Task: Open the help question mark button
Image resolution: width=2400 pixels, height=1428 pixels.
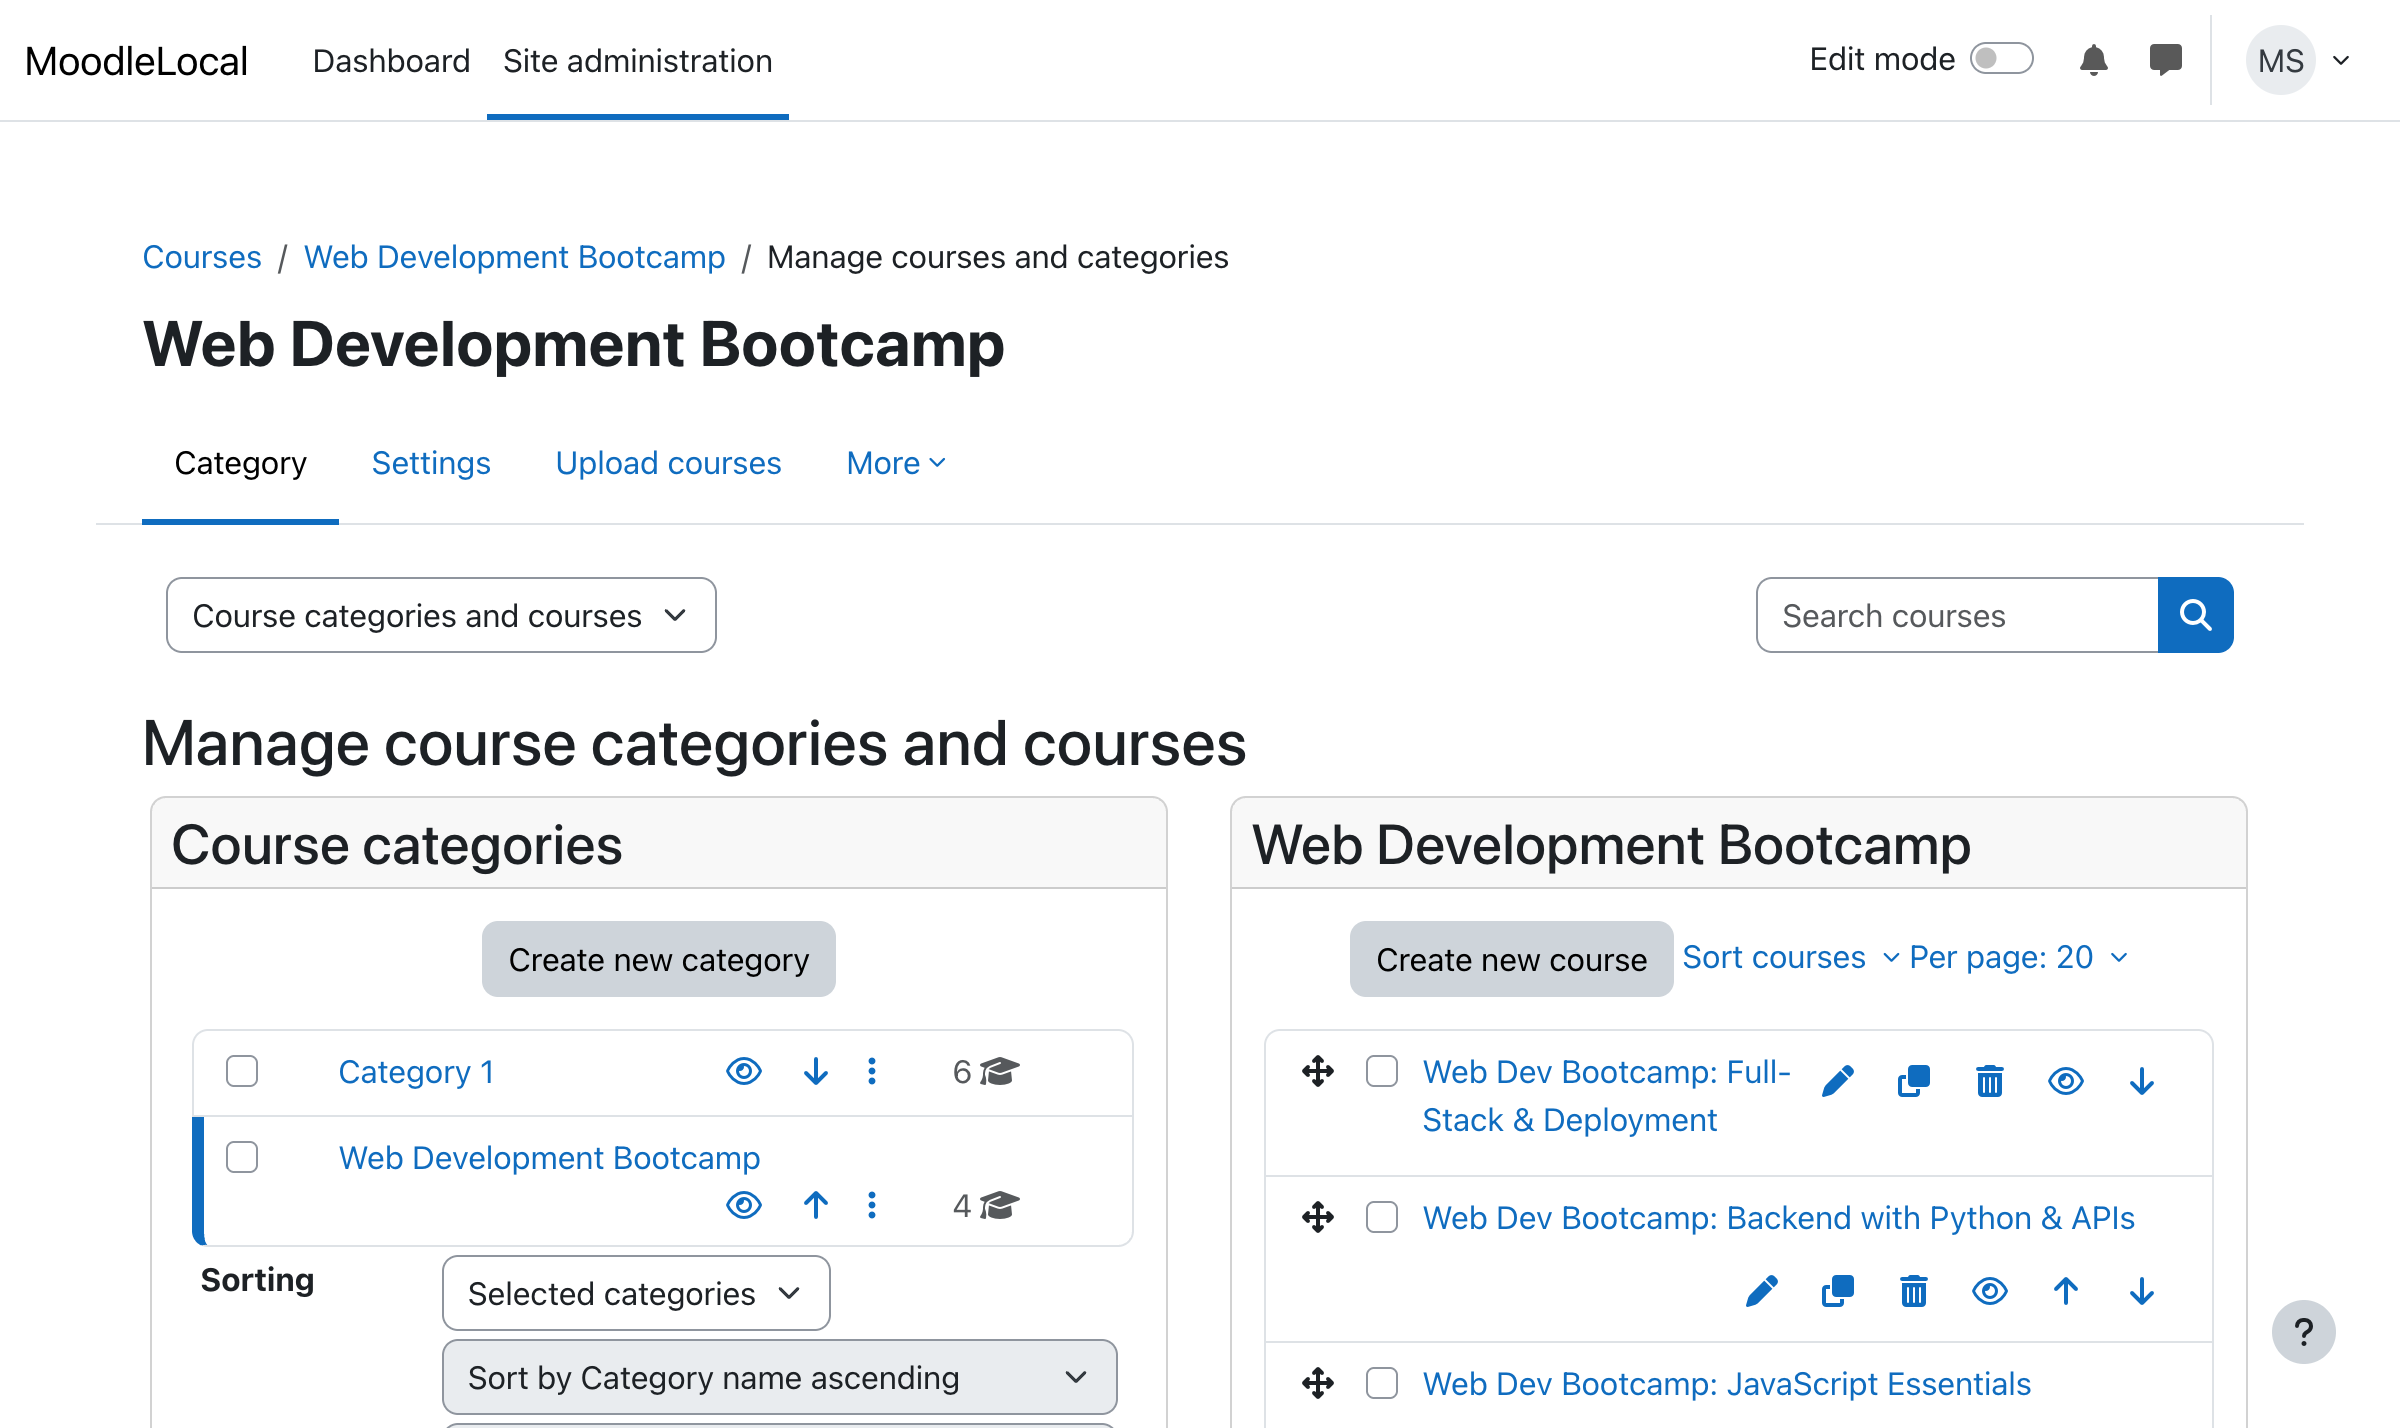Action: click(x=2304, y=1332)
